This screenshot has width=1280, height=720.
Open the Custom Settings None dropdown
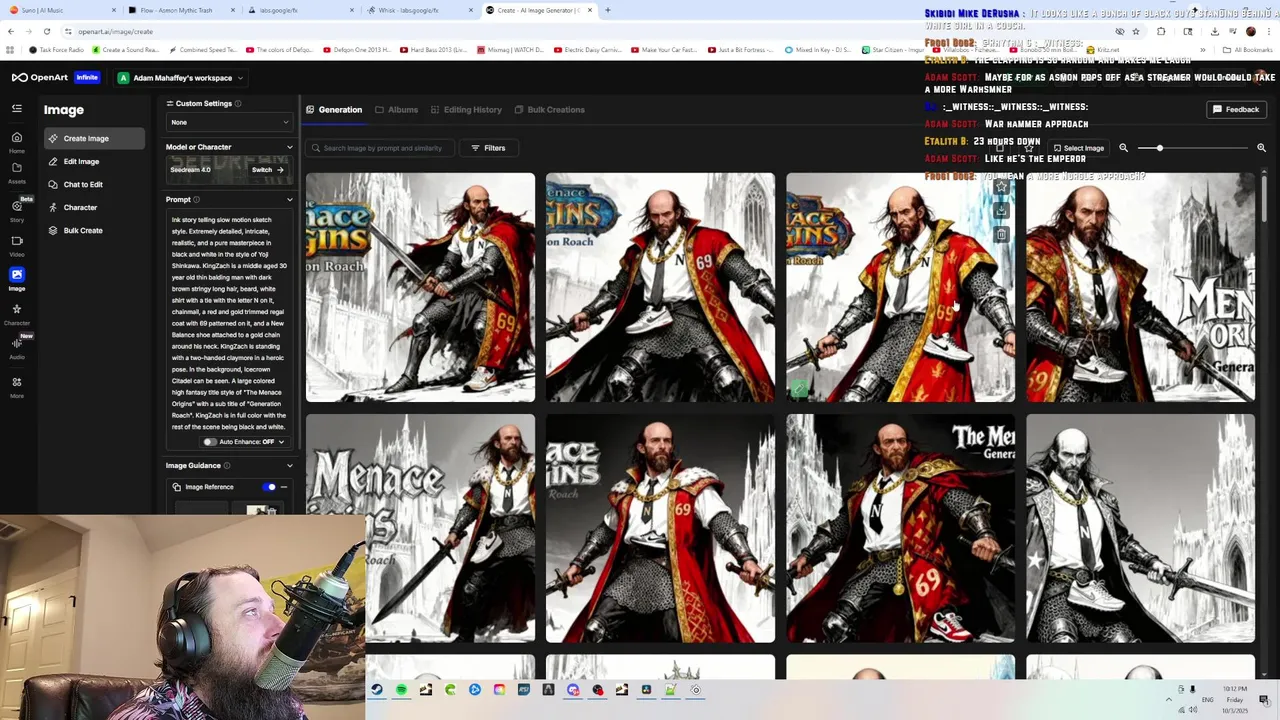click(230, 122)
